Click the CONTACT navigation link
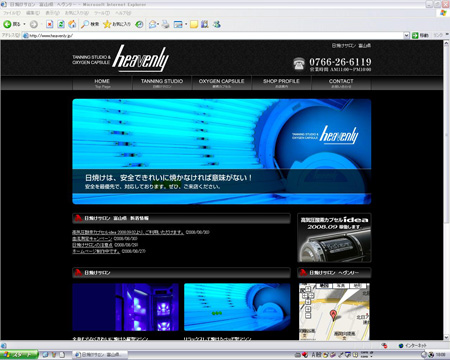This screenshot has width=450, height=360. (x=341, y=83)
